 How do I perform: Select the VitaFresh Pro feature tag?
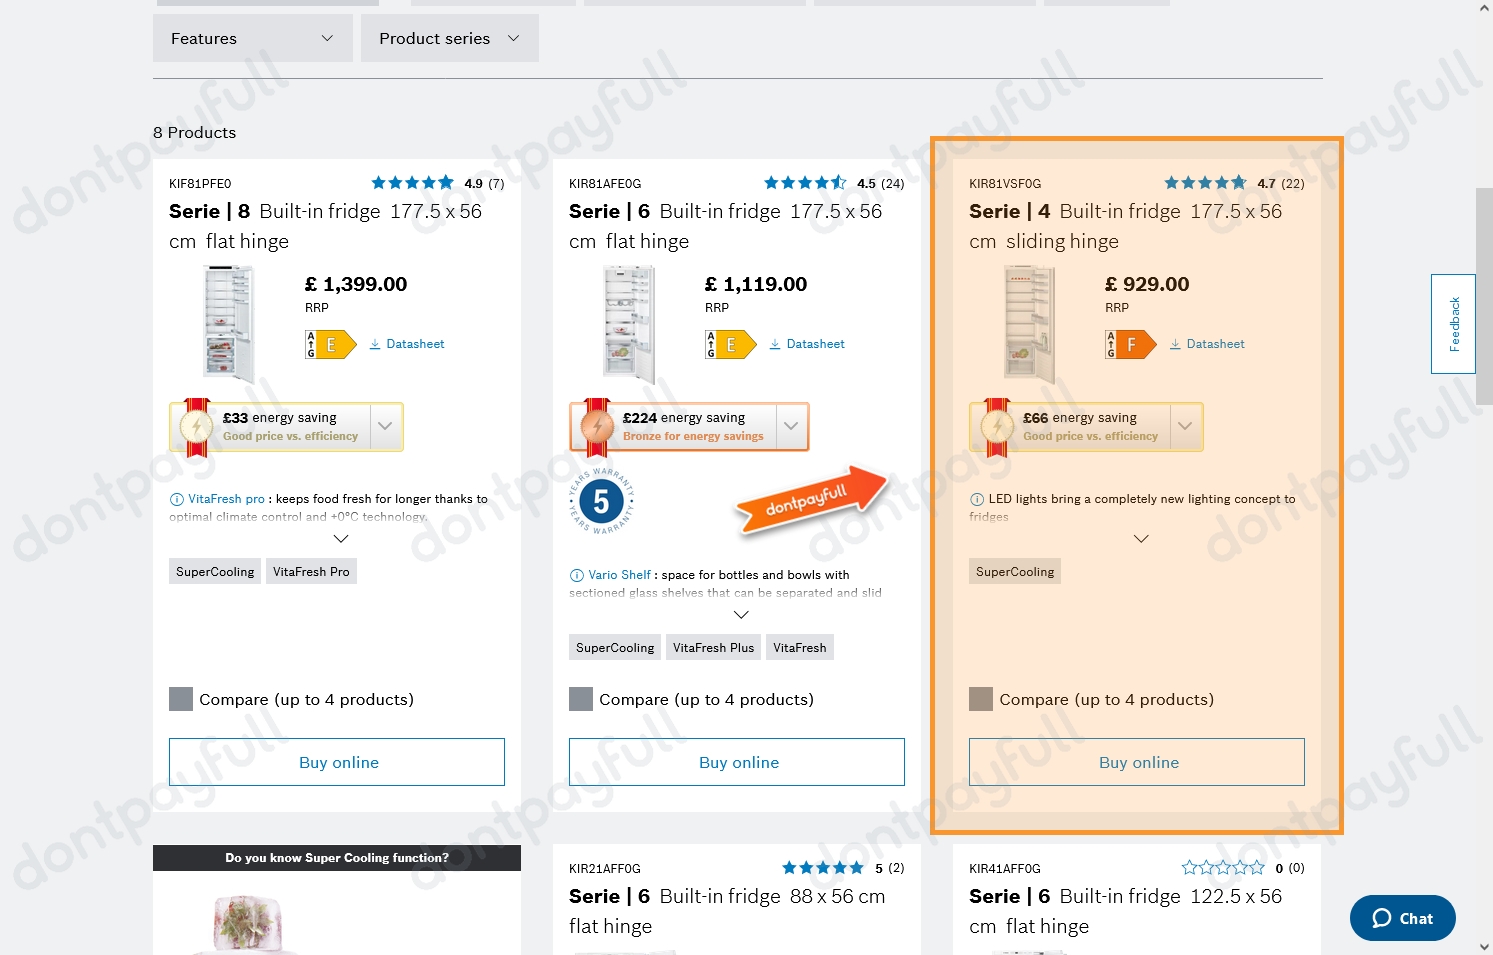pos(311,572)
